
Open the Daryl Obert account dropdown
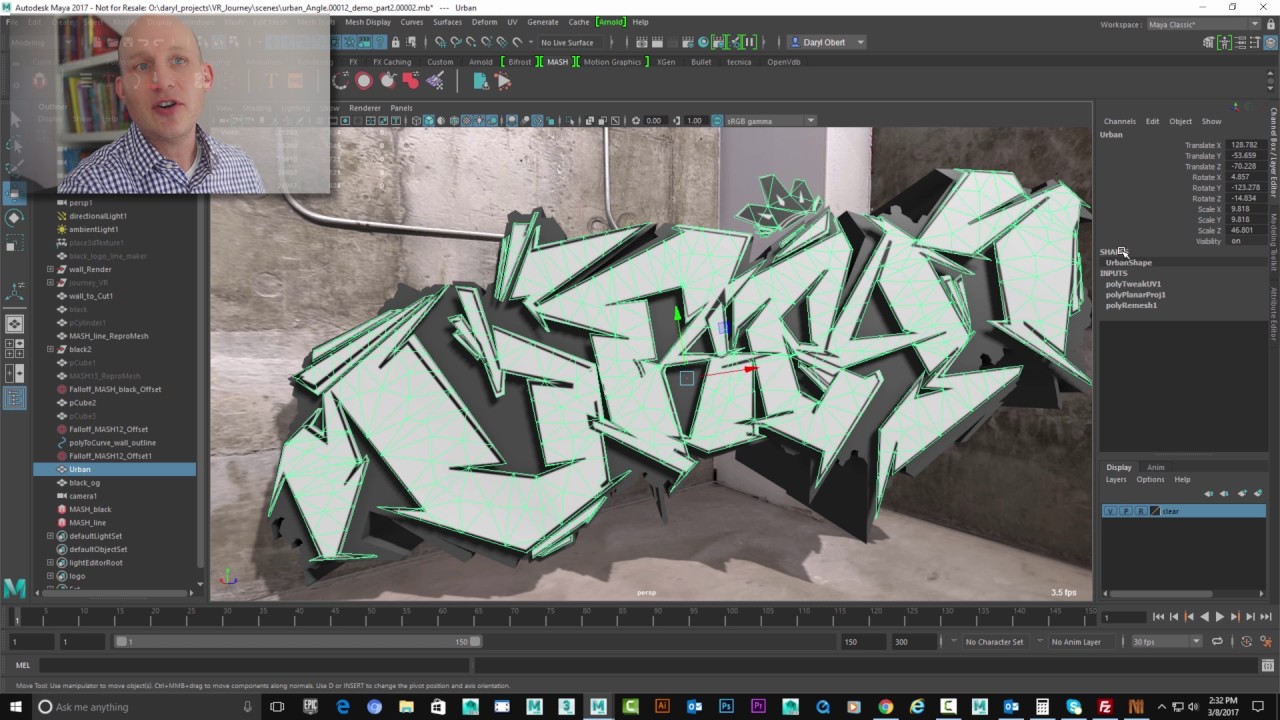(827, 42)
